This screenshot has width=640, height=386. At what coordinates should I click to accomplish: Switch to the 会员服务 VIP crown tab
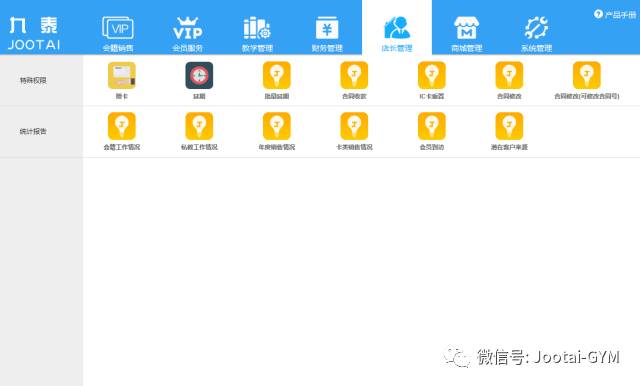(187, 33)
